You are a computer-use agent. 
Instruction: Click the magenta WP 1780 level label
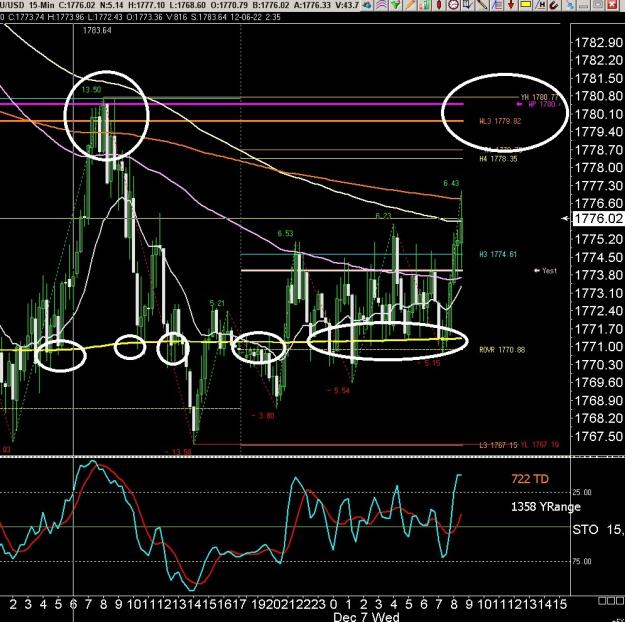click(541, 104)
